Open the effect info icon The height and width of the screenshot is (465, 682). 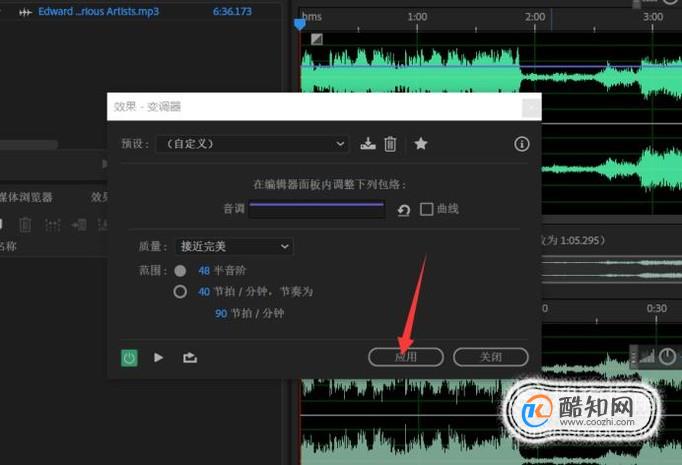click(522, 144)
